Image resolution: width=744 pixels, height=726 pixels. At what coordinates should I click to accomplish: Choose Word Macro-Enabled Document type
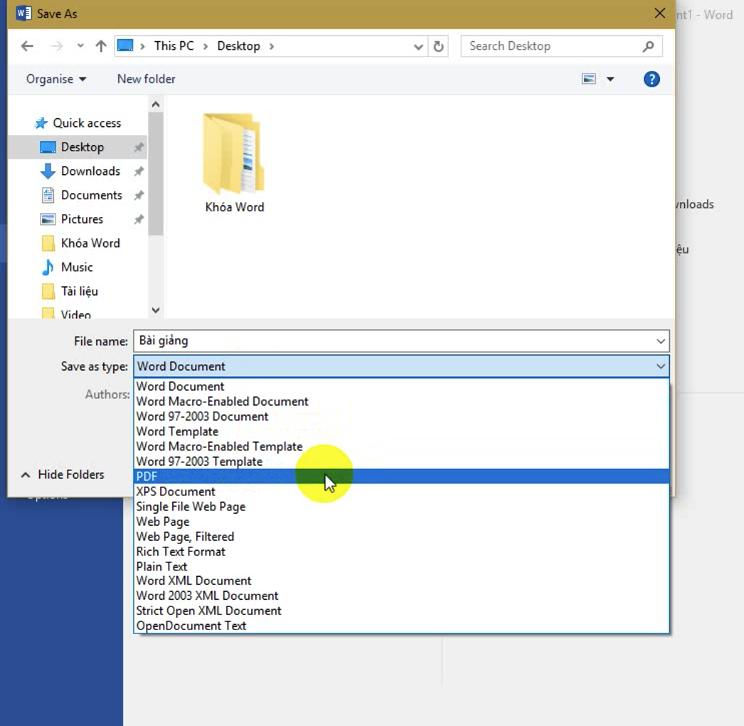coord(401,401)
